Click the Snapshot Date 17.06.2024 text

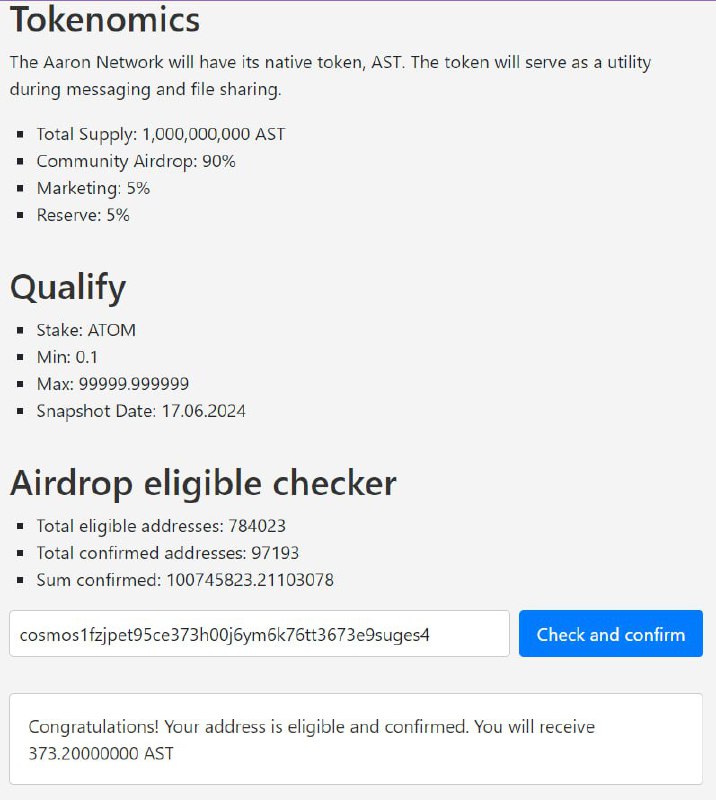tap(141, 411)
